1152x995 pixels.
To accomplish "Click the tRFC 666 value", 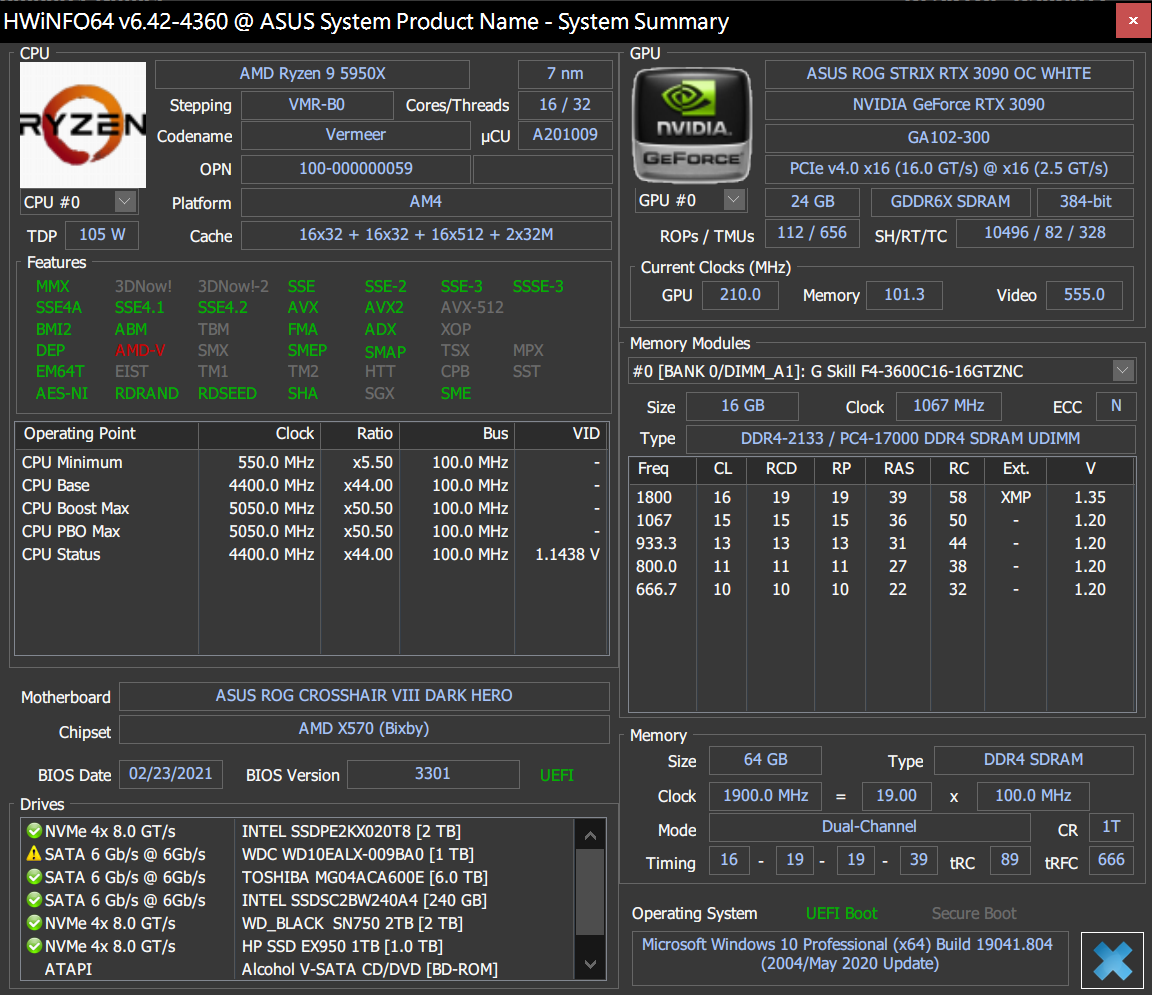I will pos(1111,860).
